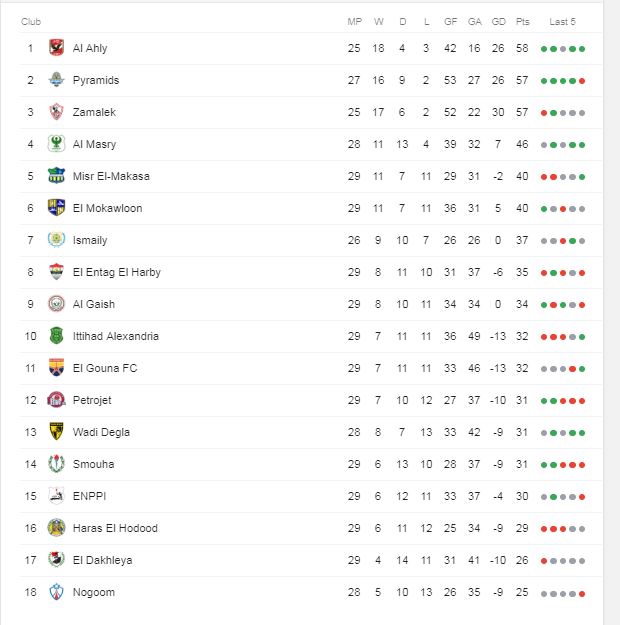Click Al Ahly's last five results dots
620x625 pixels.
563,48
